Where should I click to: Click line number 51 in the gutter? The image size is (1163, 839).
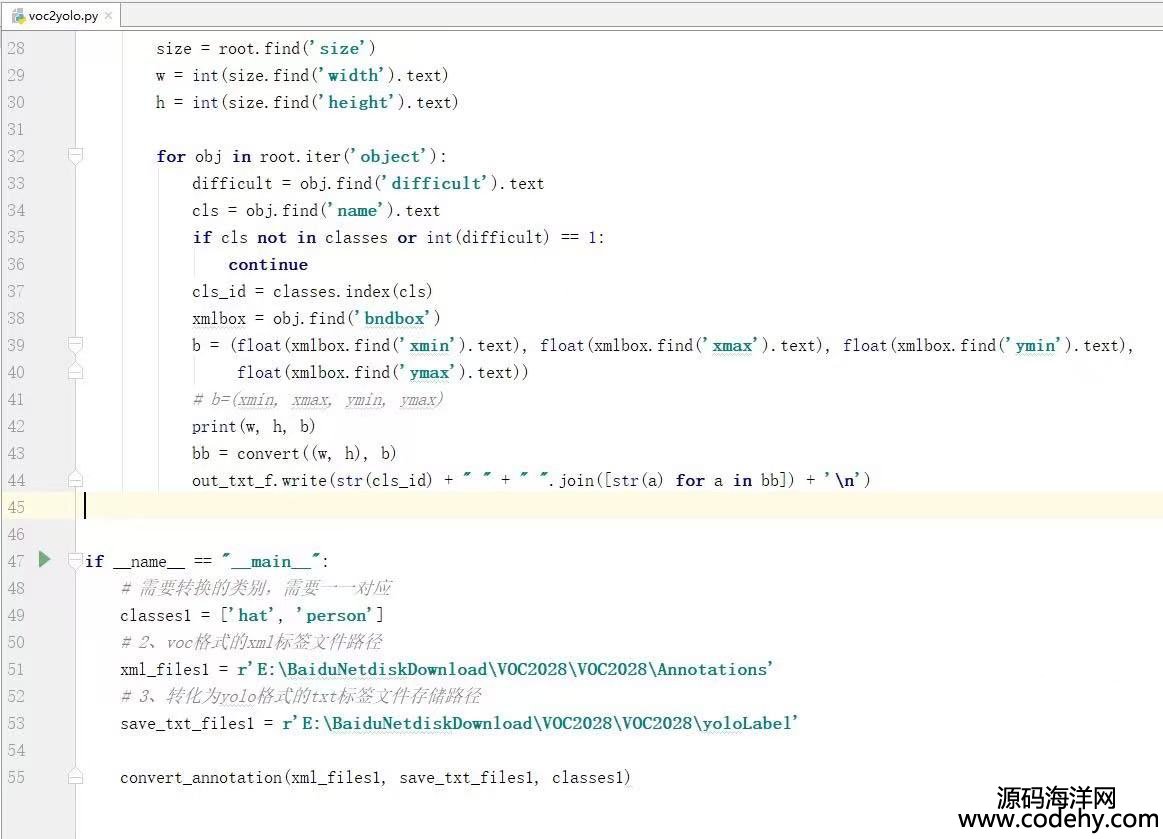[x=16, y=669]
